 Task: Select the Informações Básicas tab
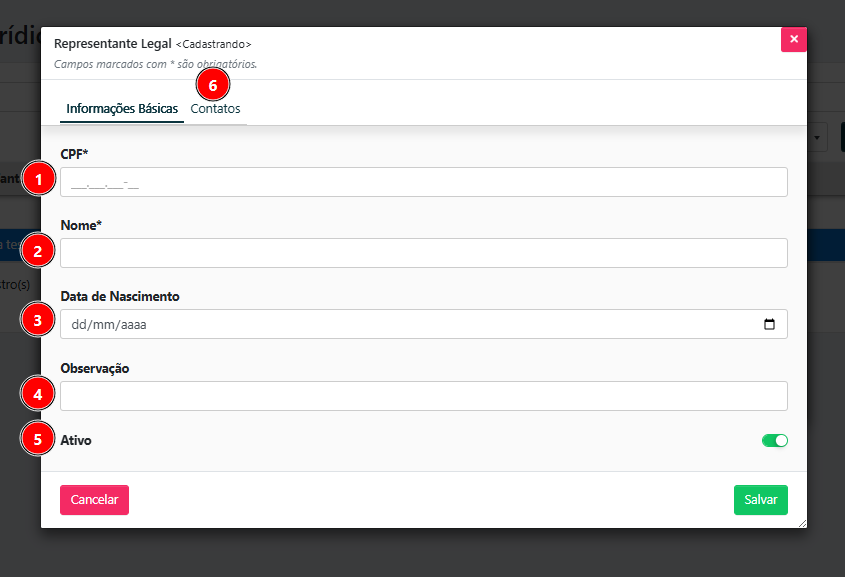click(x=121, y=109)
